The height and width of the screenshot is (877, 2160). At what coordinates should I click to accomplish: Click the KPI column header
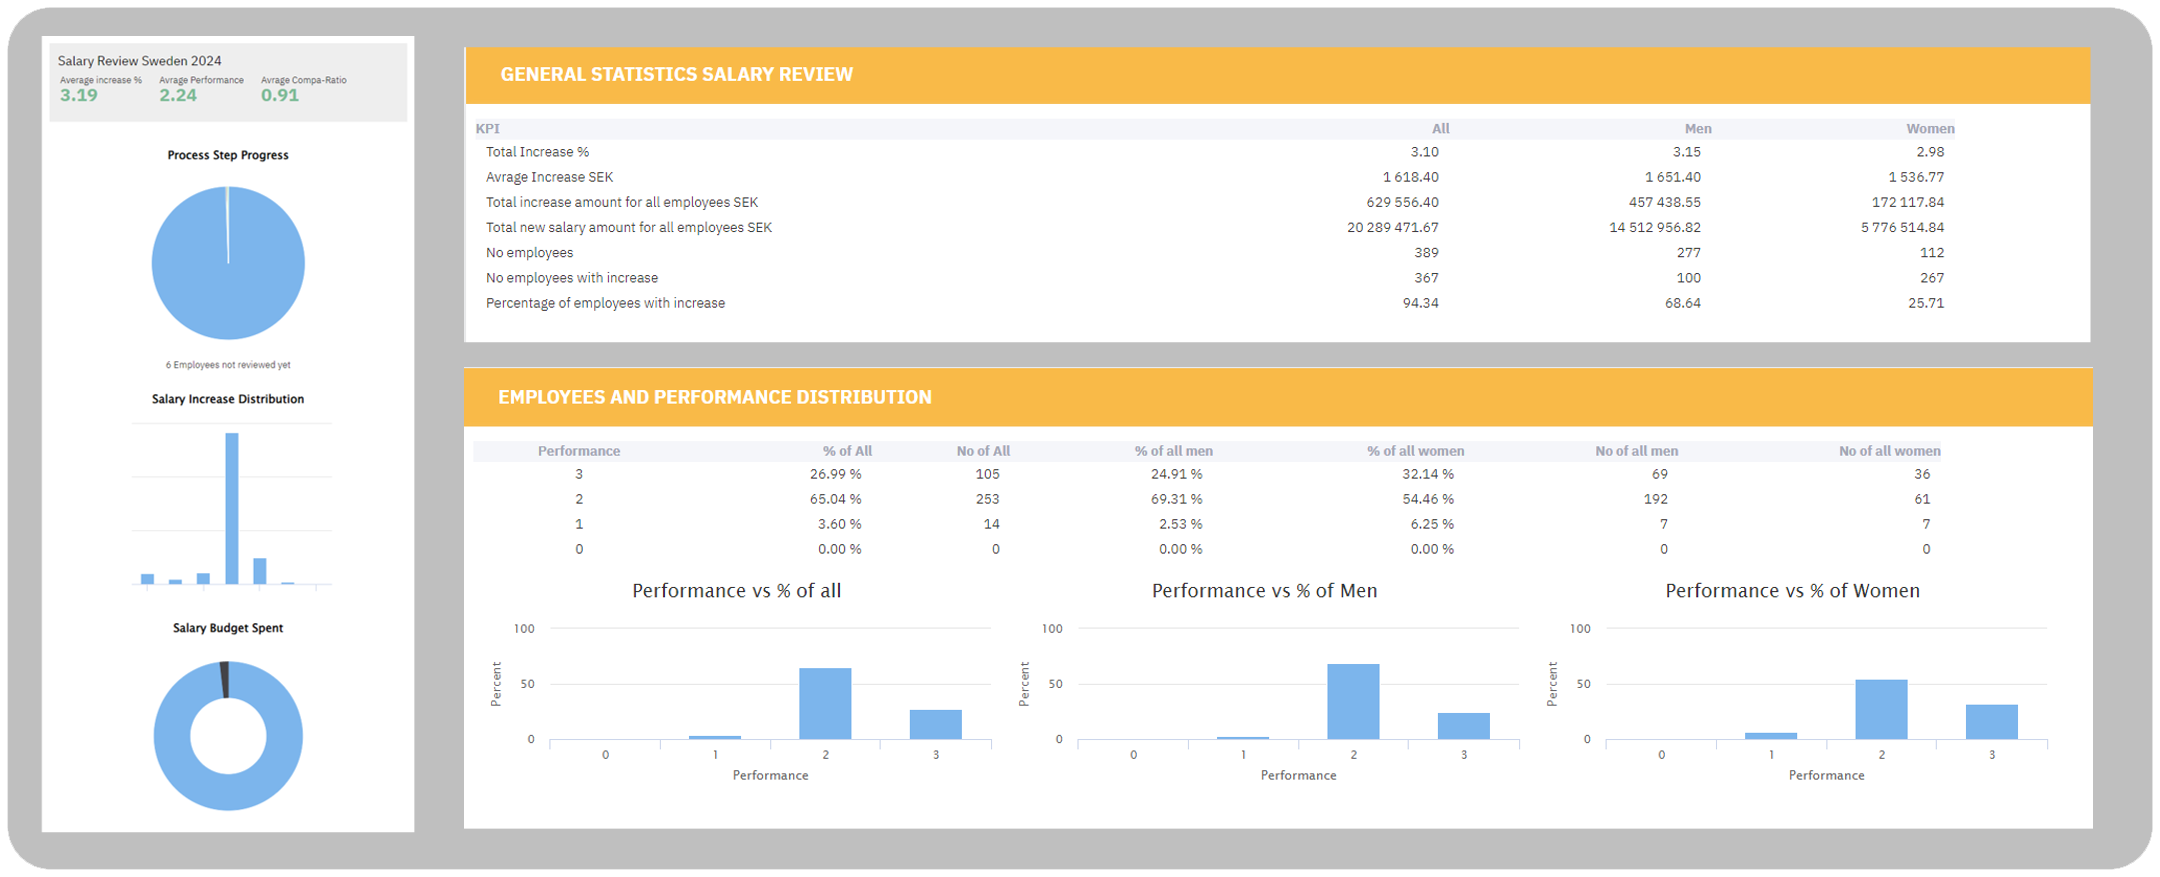tap(488, 128)
